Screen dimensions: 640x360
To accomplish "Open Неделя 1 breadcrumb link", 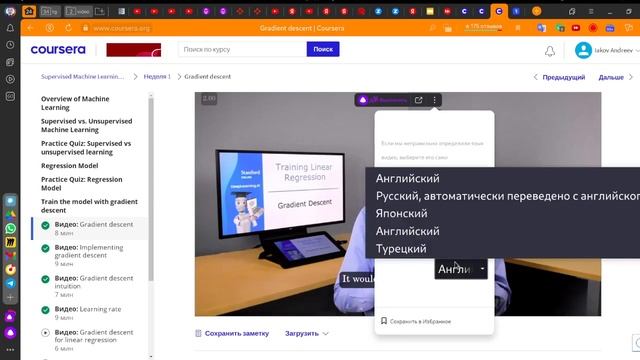I will 157,77.
